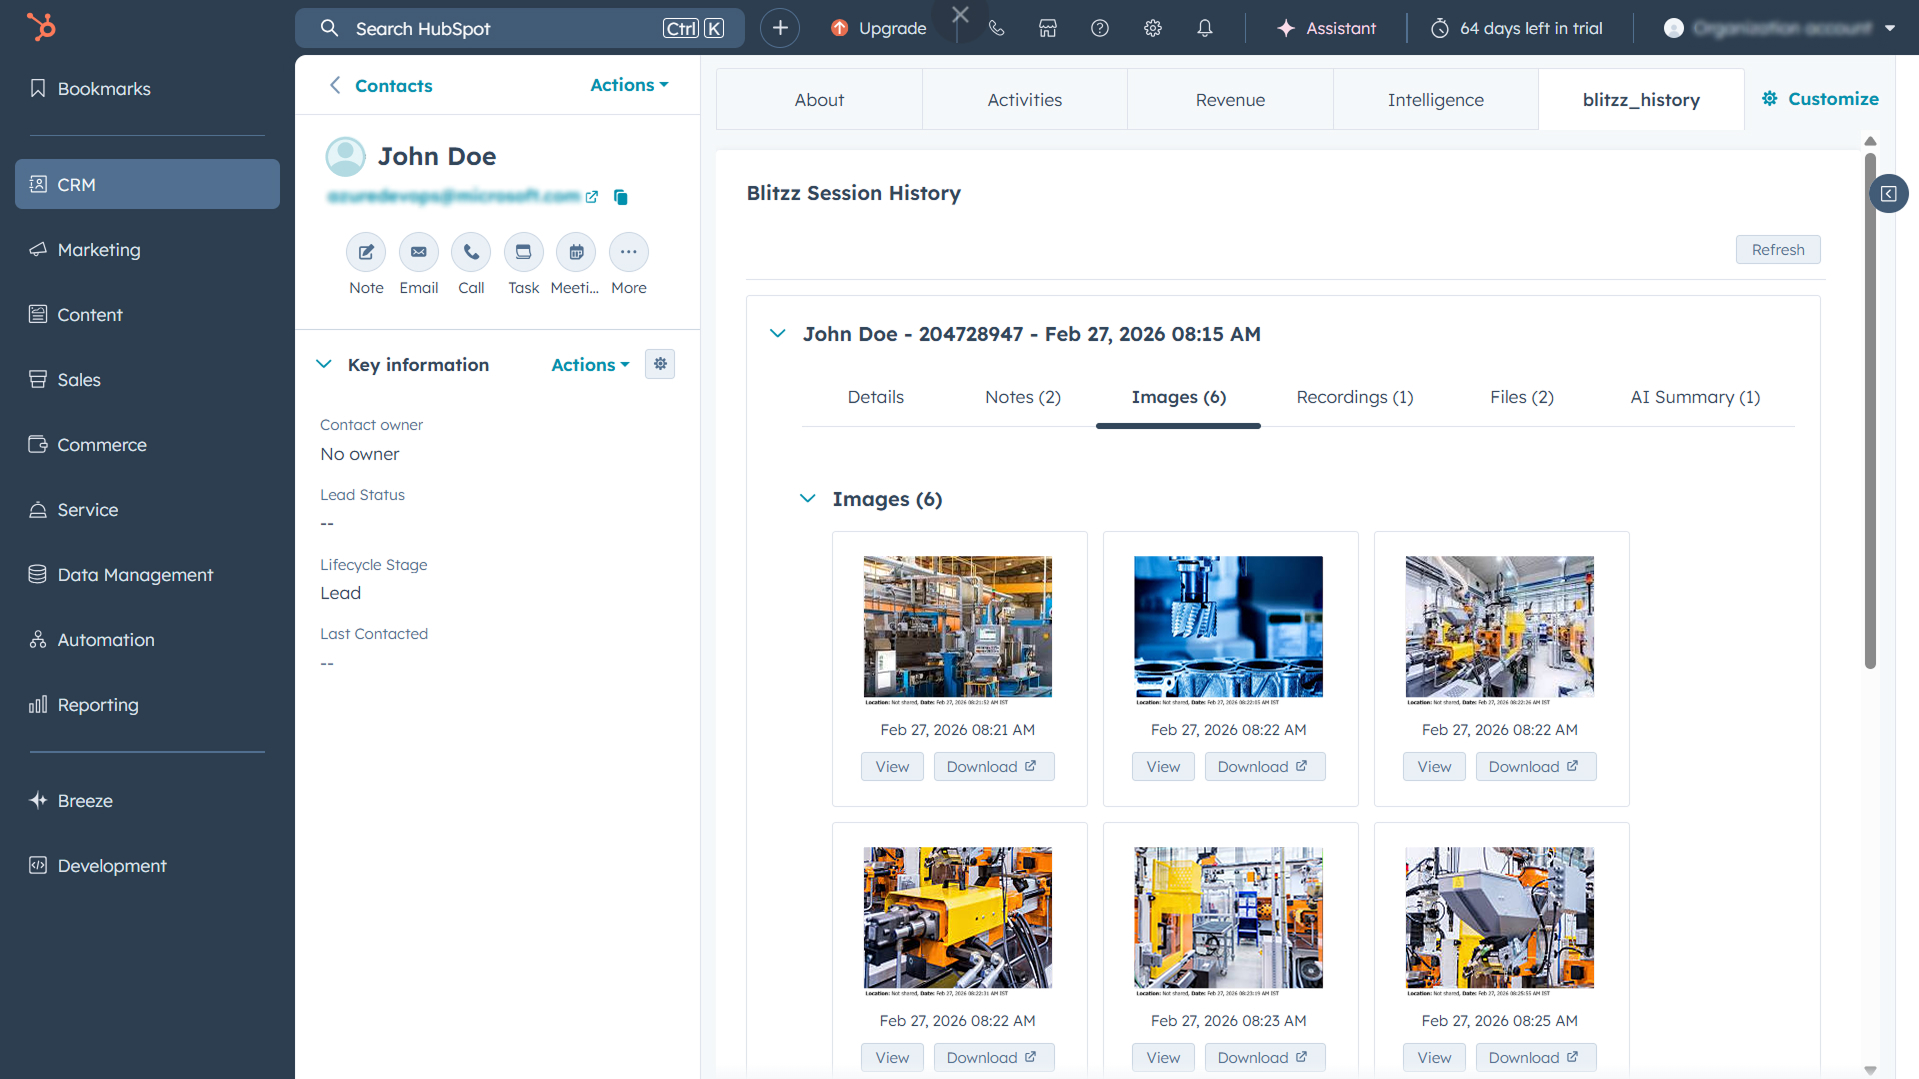Open the Breeze Assistant
1919x1079 pixels.
click(1327, 28)
